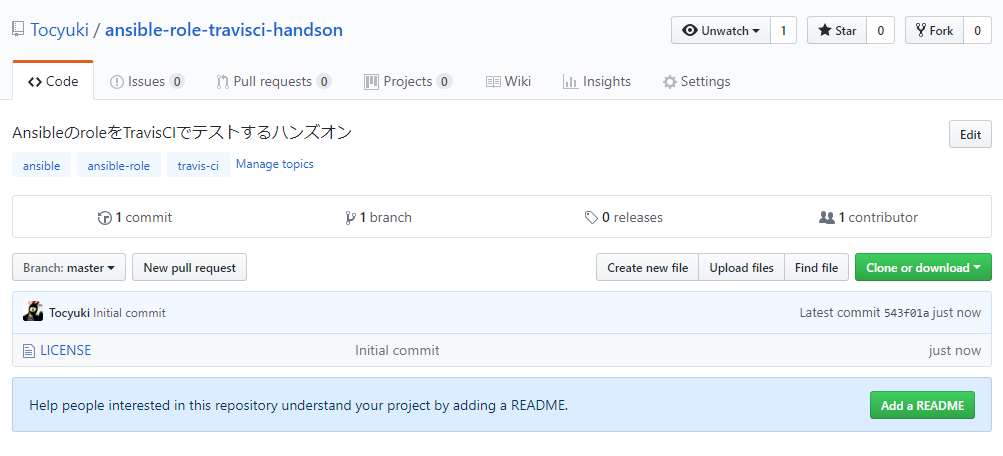
Task: Click the Tocyuki commit author name
Action: tap(69, 313)
